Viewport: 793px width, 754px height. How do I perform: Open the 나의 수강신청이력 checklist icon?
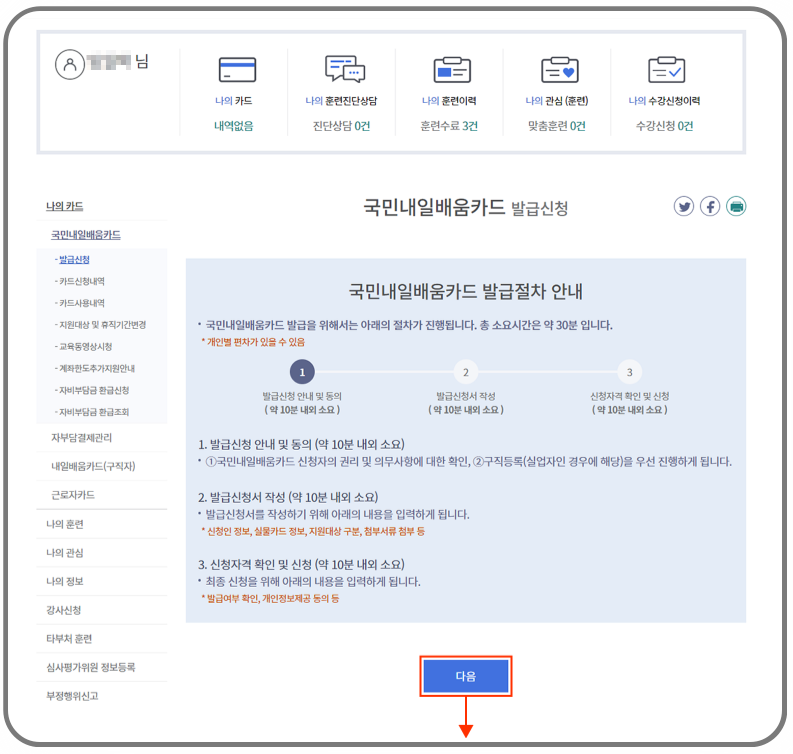point(667,70)
